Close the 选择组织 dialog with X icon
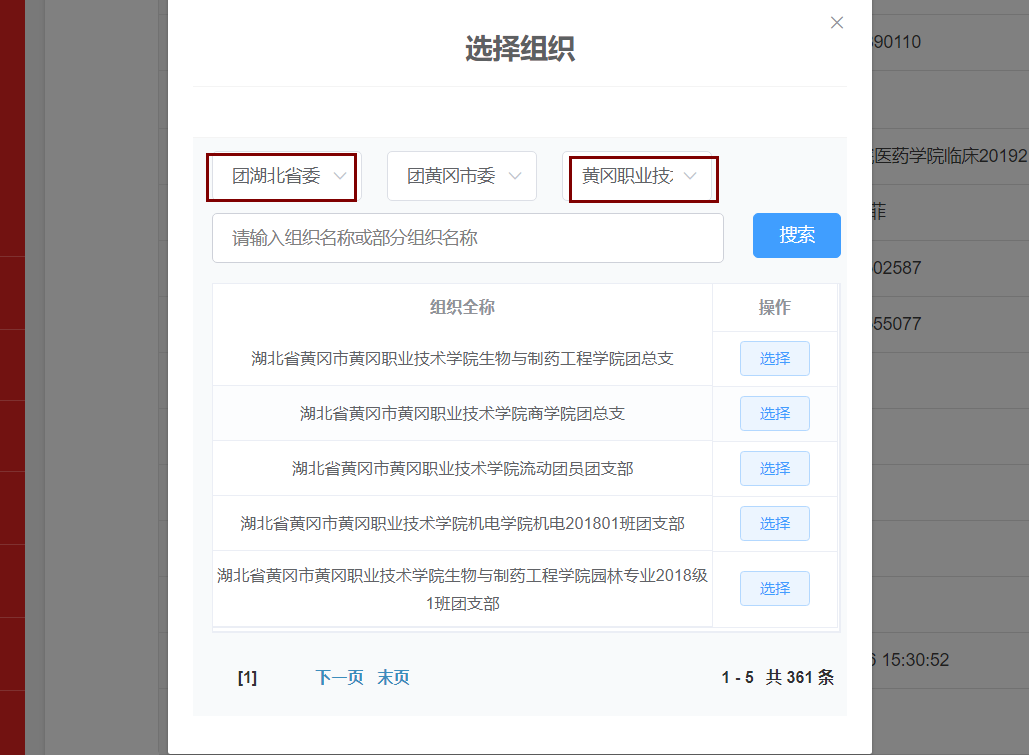The width and height of the screenshot is (1029, 755). click(836, 22)
